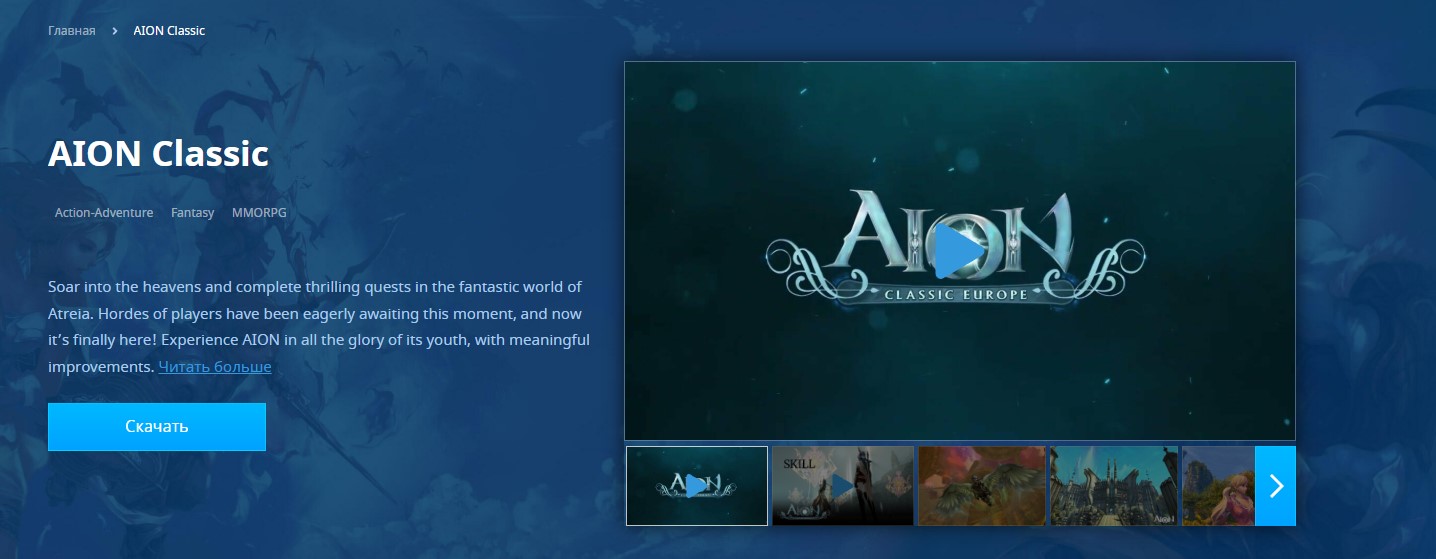Click the CLASSIC EUROPE banner in the video
Screen dimensions: 1436x559
(956, 294)
